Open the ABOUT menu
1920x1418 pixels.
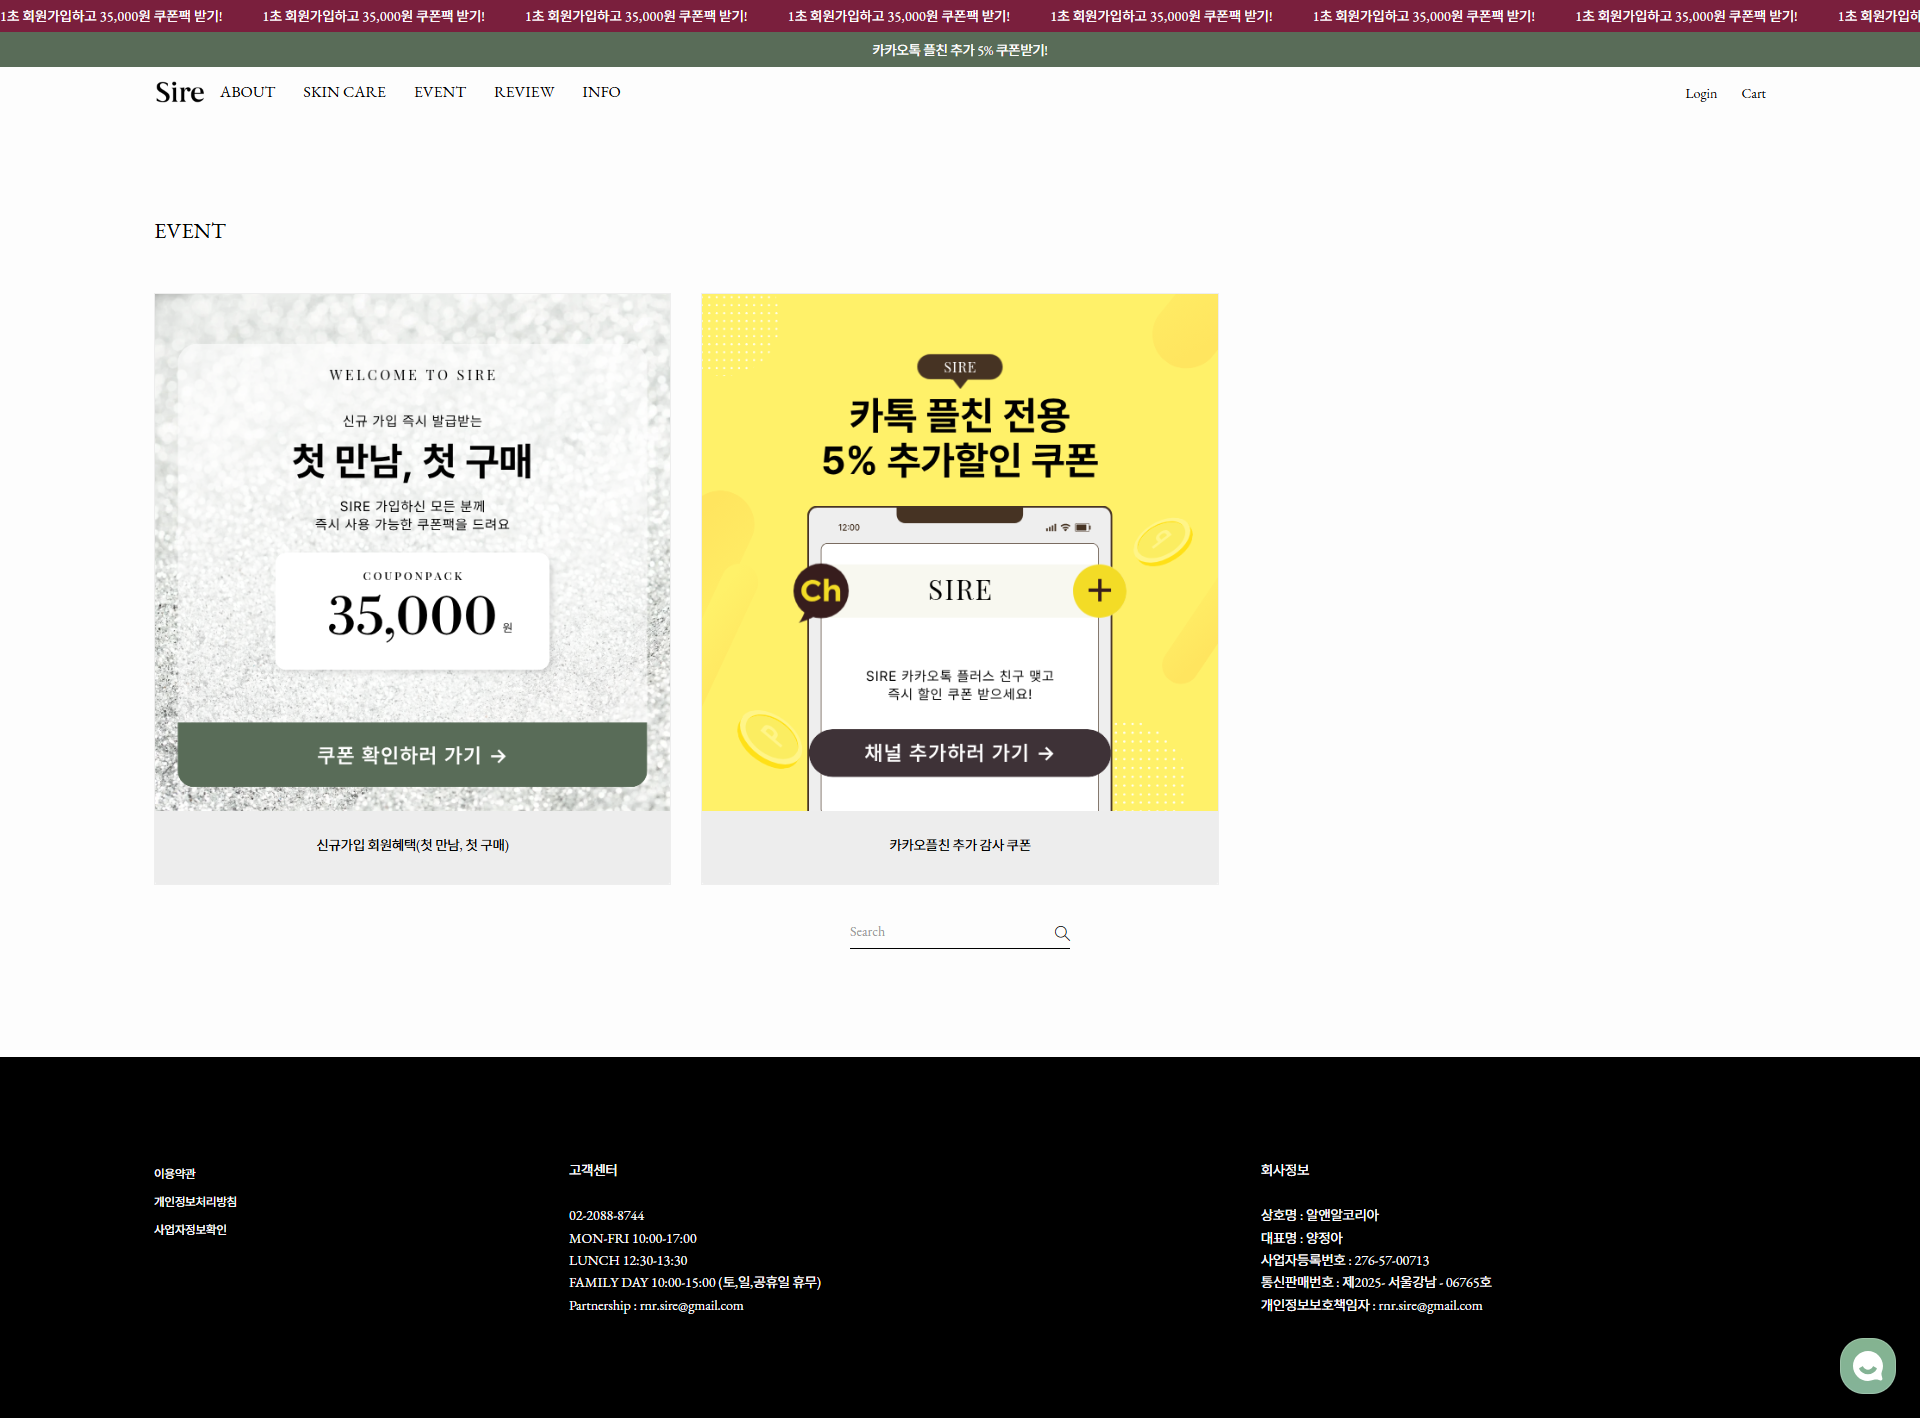247,92
